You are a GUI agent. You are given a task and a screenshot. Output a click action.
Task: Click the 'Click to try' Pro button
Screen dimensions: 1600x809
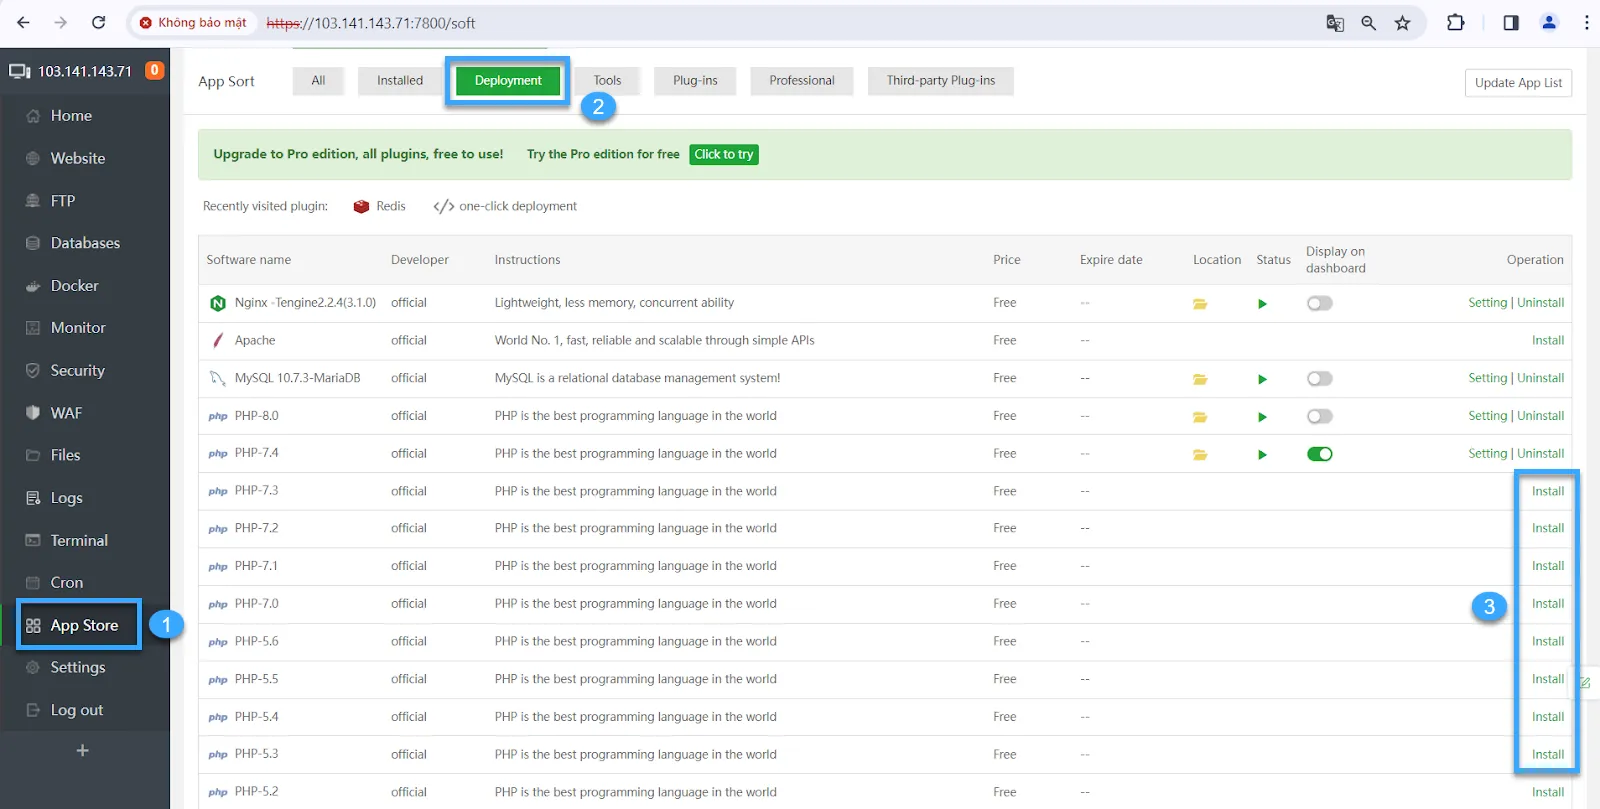[724, 154]
